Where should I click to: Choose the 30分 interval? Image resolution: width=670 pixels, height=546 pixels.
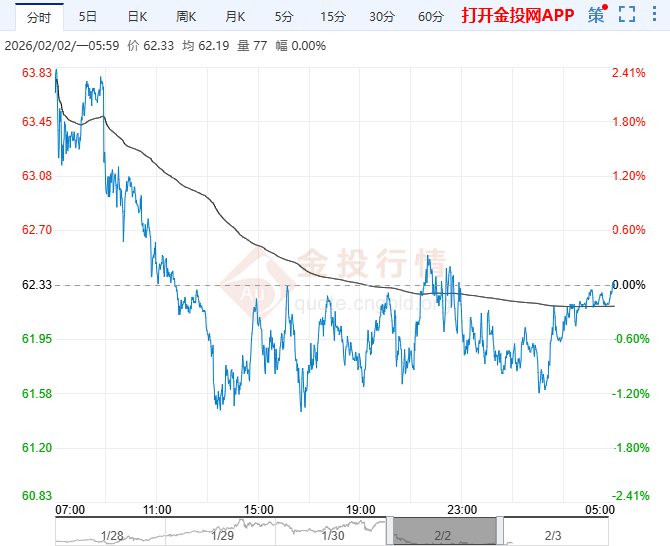point(381,16)
